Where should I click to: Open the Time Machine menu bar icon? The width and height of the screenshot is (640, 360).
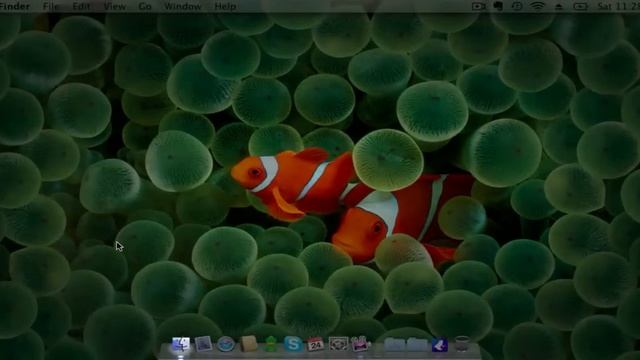[517, 6]
